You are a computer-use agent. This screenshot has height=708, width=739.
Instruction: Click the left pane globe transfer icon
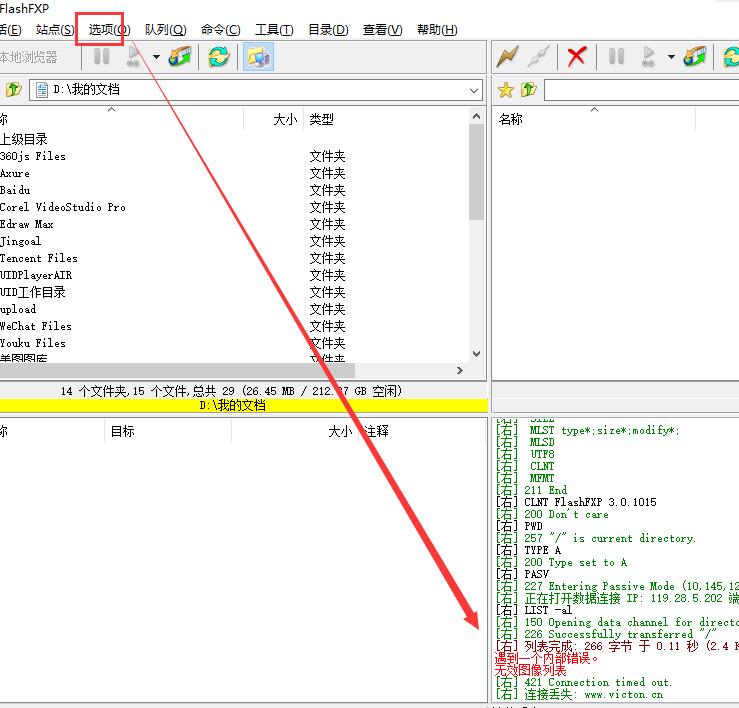(181, 57)
